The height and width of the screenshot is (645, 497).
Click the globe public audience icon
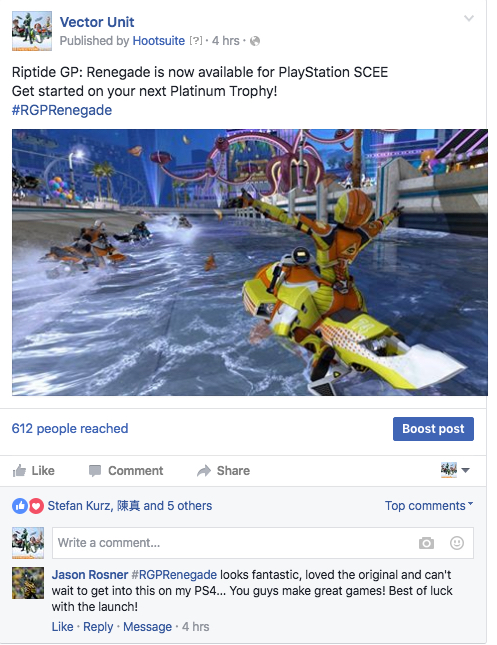[255, 41]
